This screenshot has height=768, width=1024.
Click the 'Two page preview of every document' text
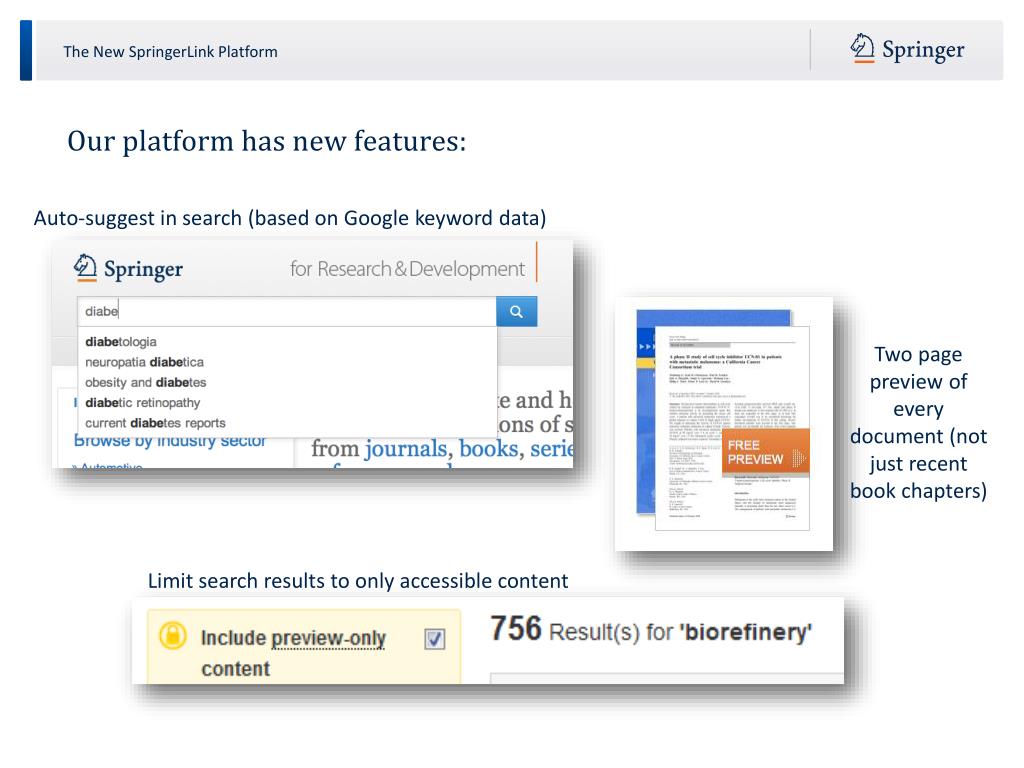click(918, 423)
